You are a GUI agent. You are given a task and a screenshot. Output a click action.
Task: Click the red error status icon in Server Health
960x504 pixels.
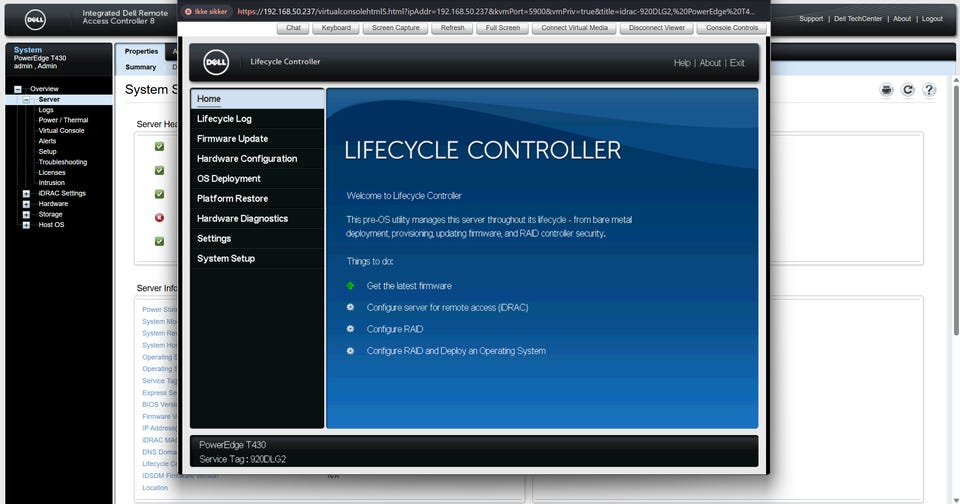[159, 217]
